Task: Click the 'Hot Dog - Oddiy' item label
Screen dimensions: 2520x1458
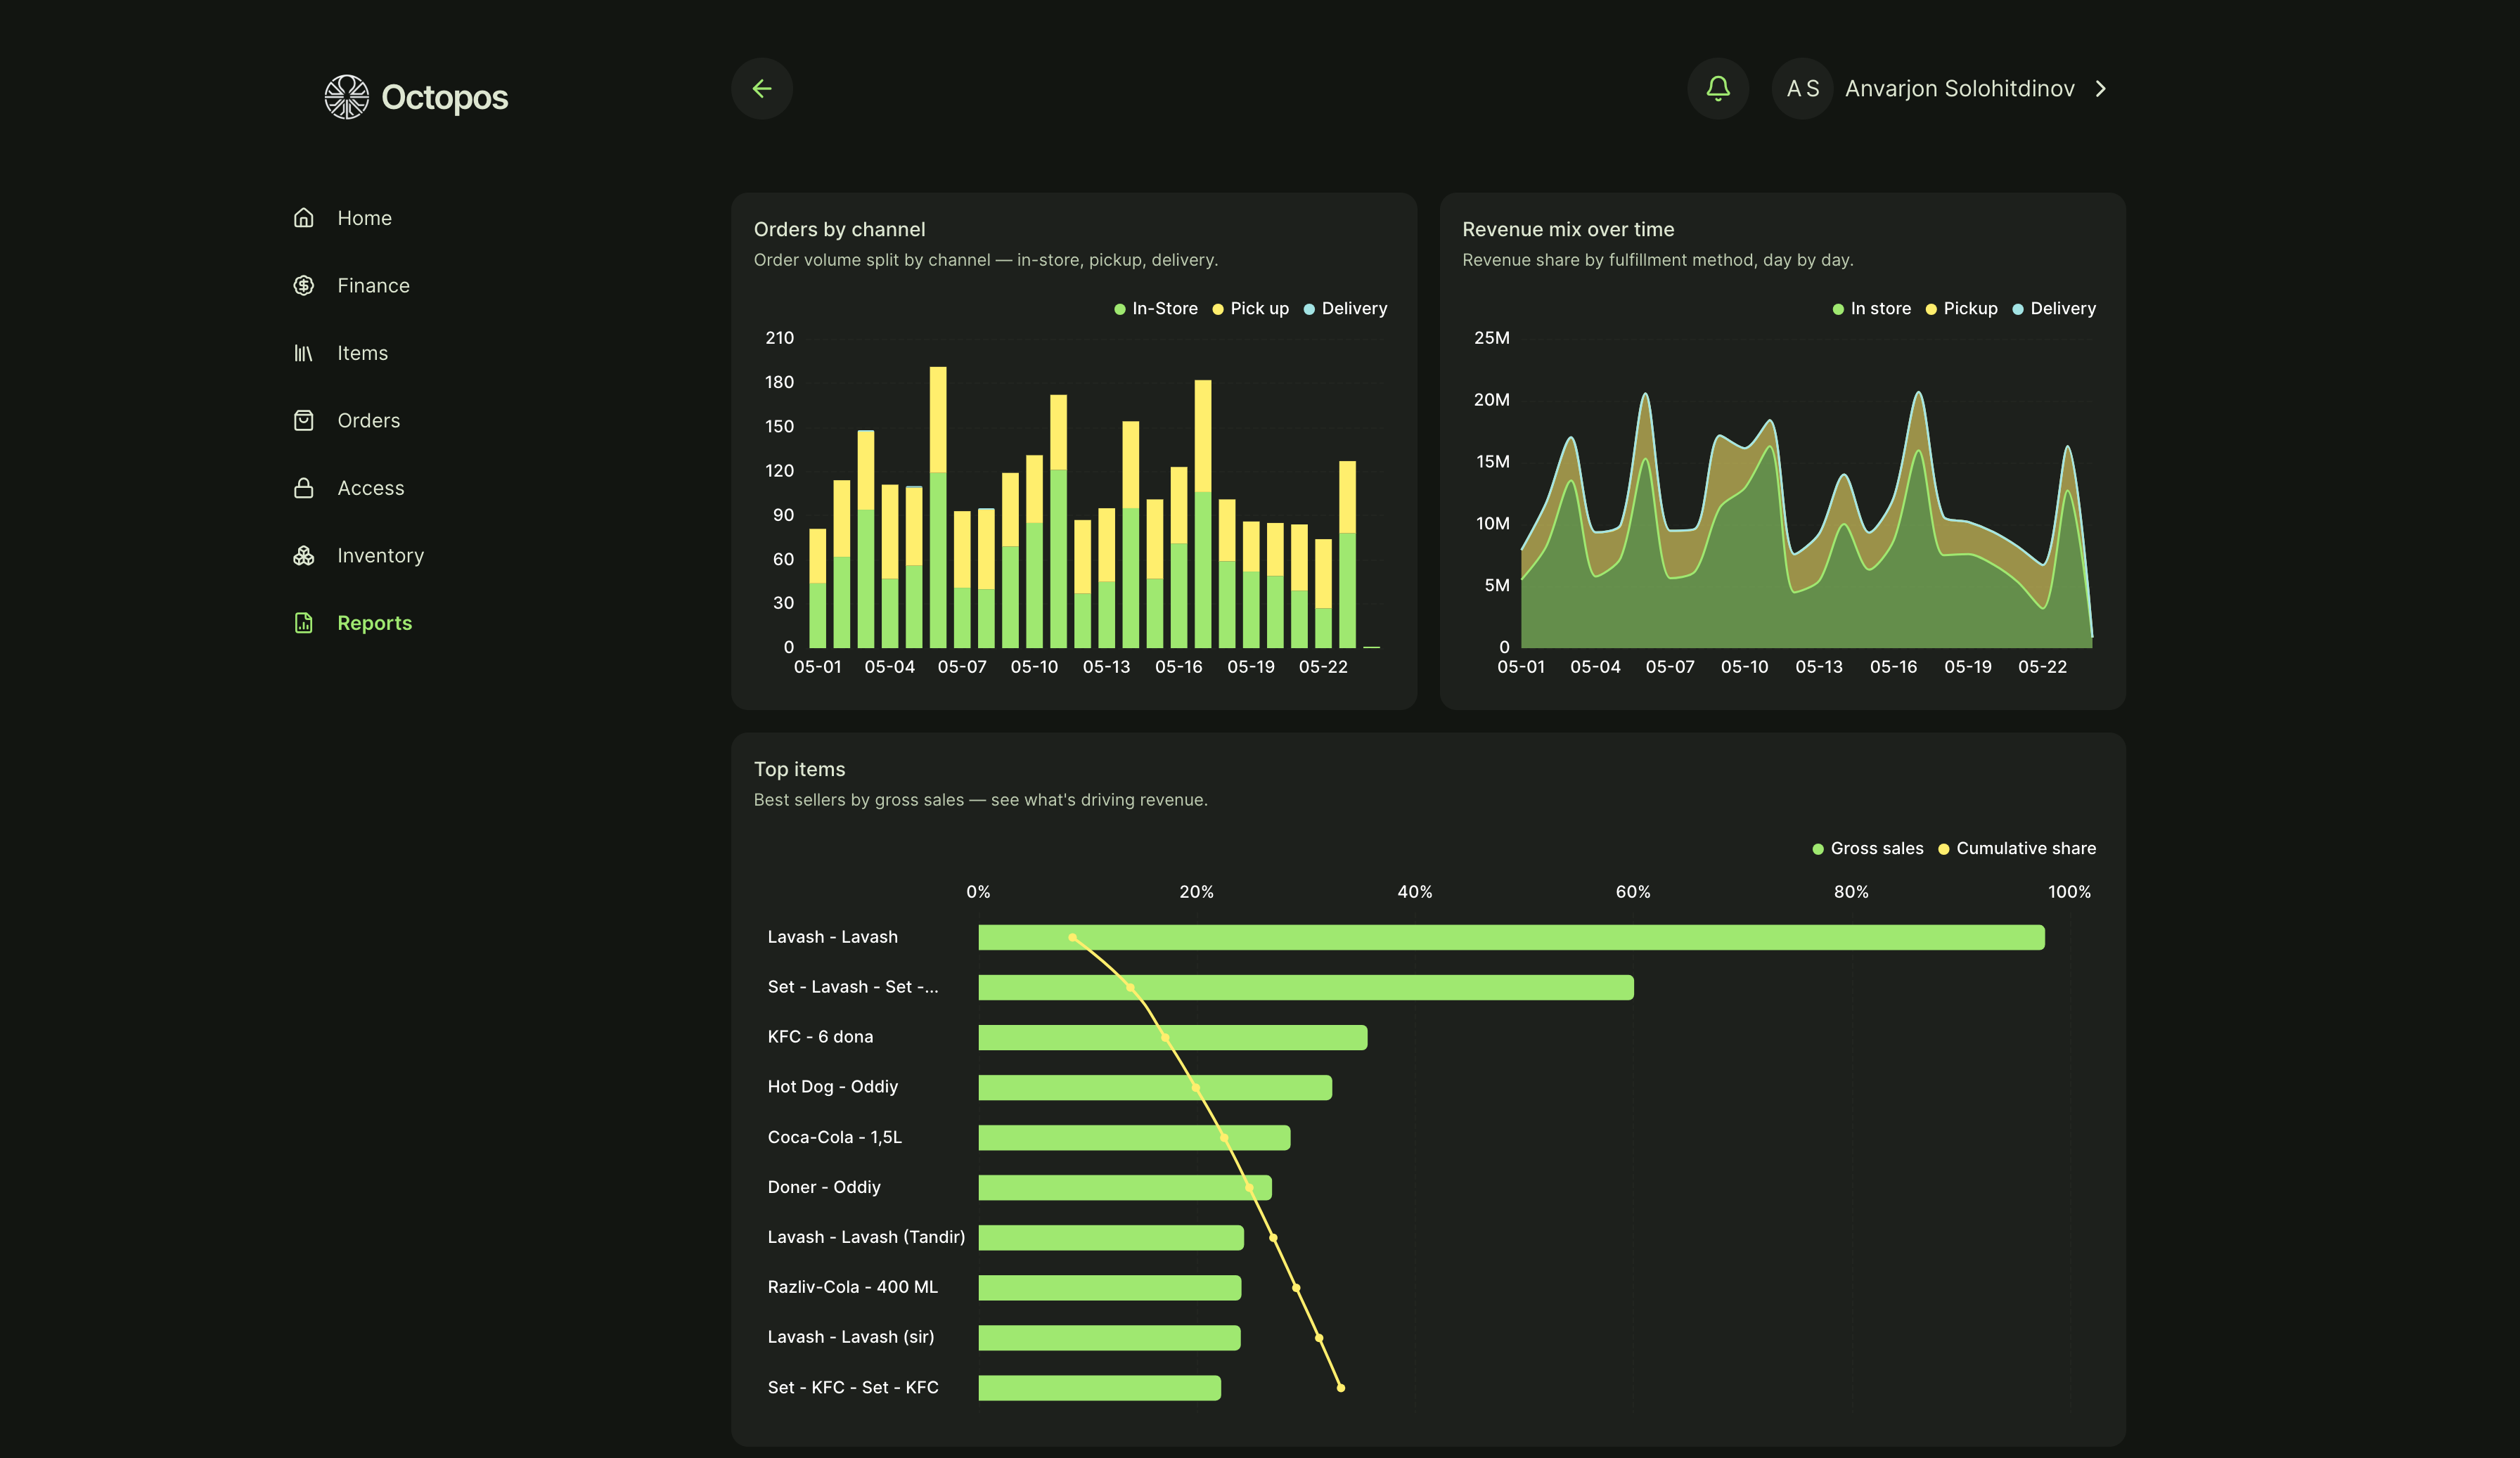Action: [832, 1087]
